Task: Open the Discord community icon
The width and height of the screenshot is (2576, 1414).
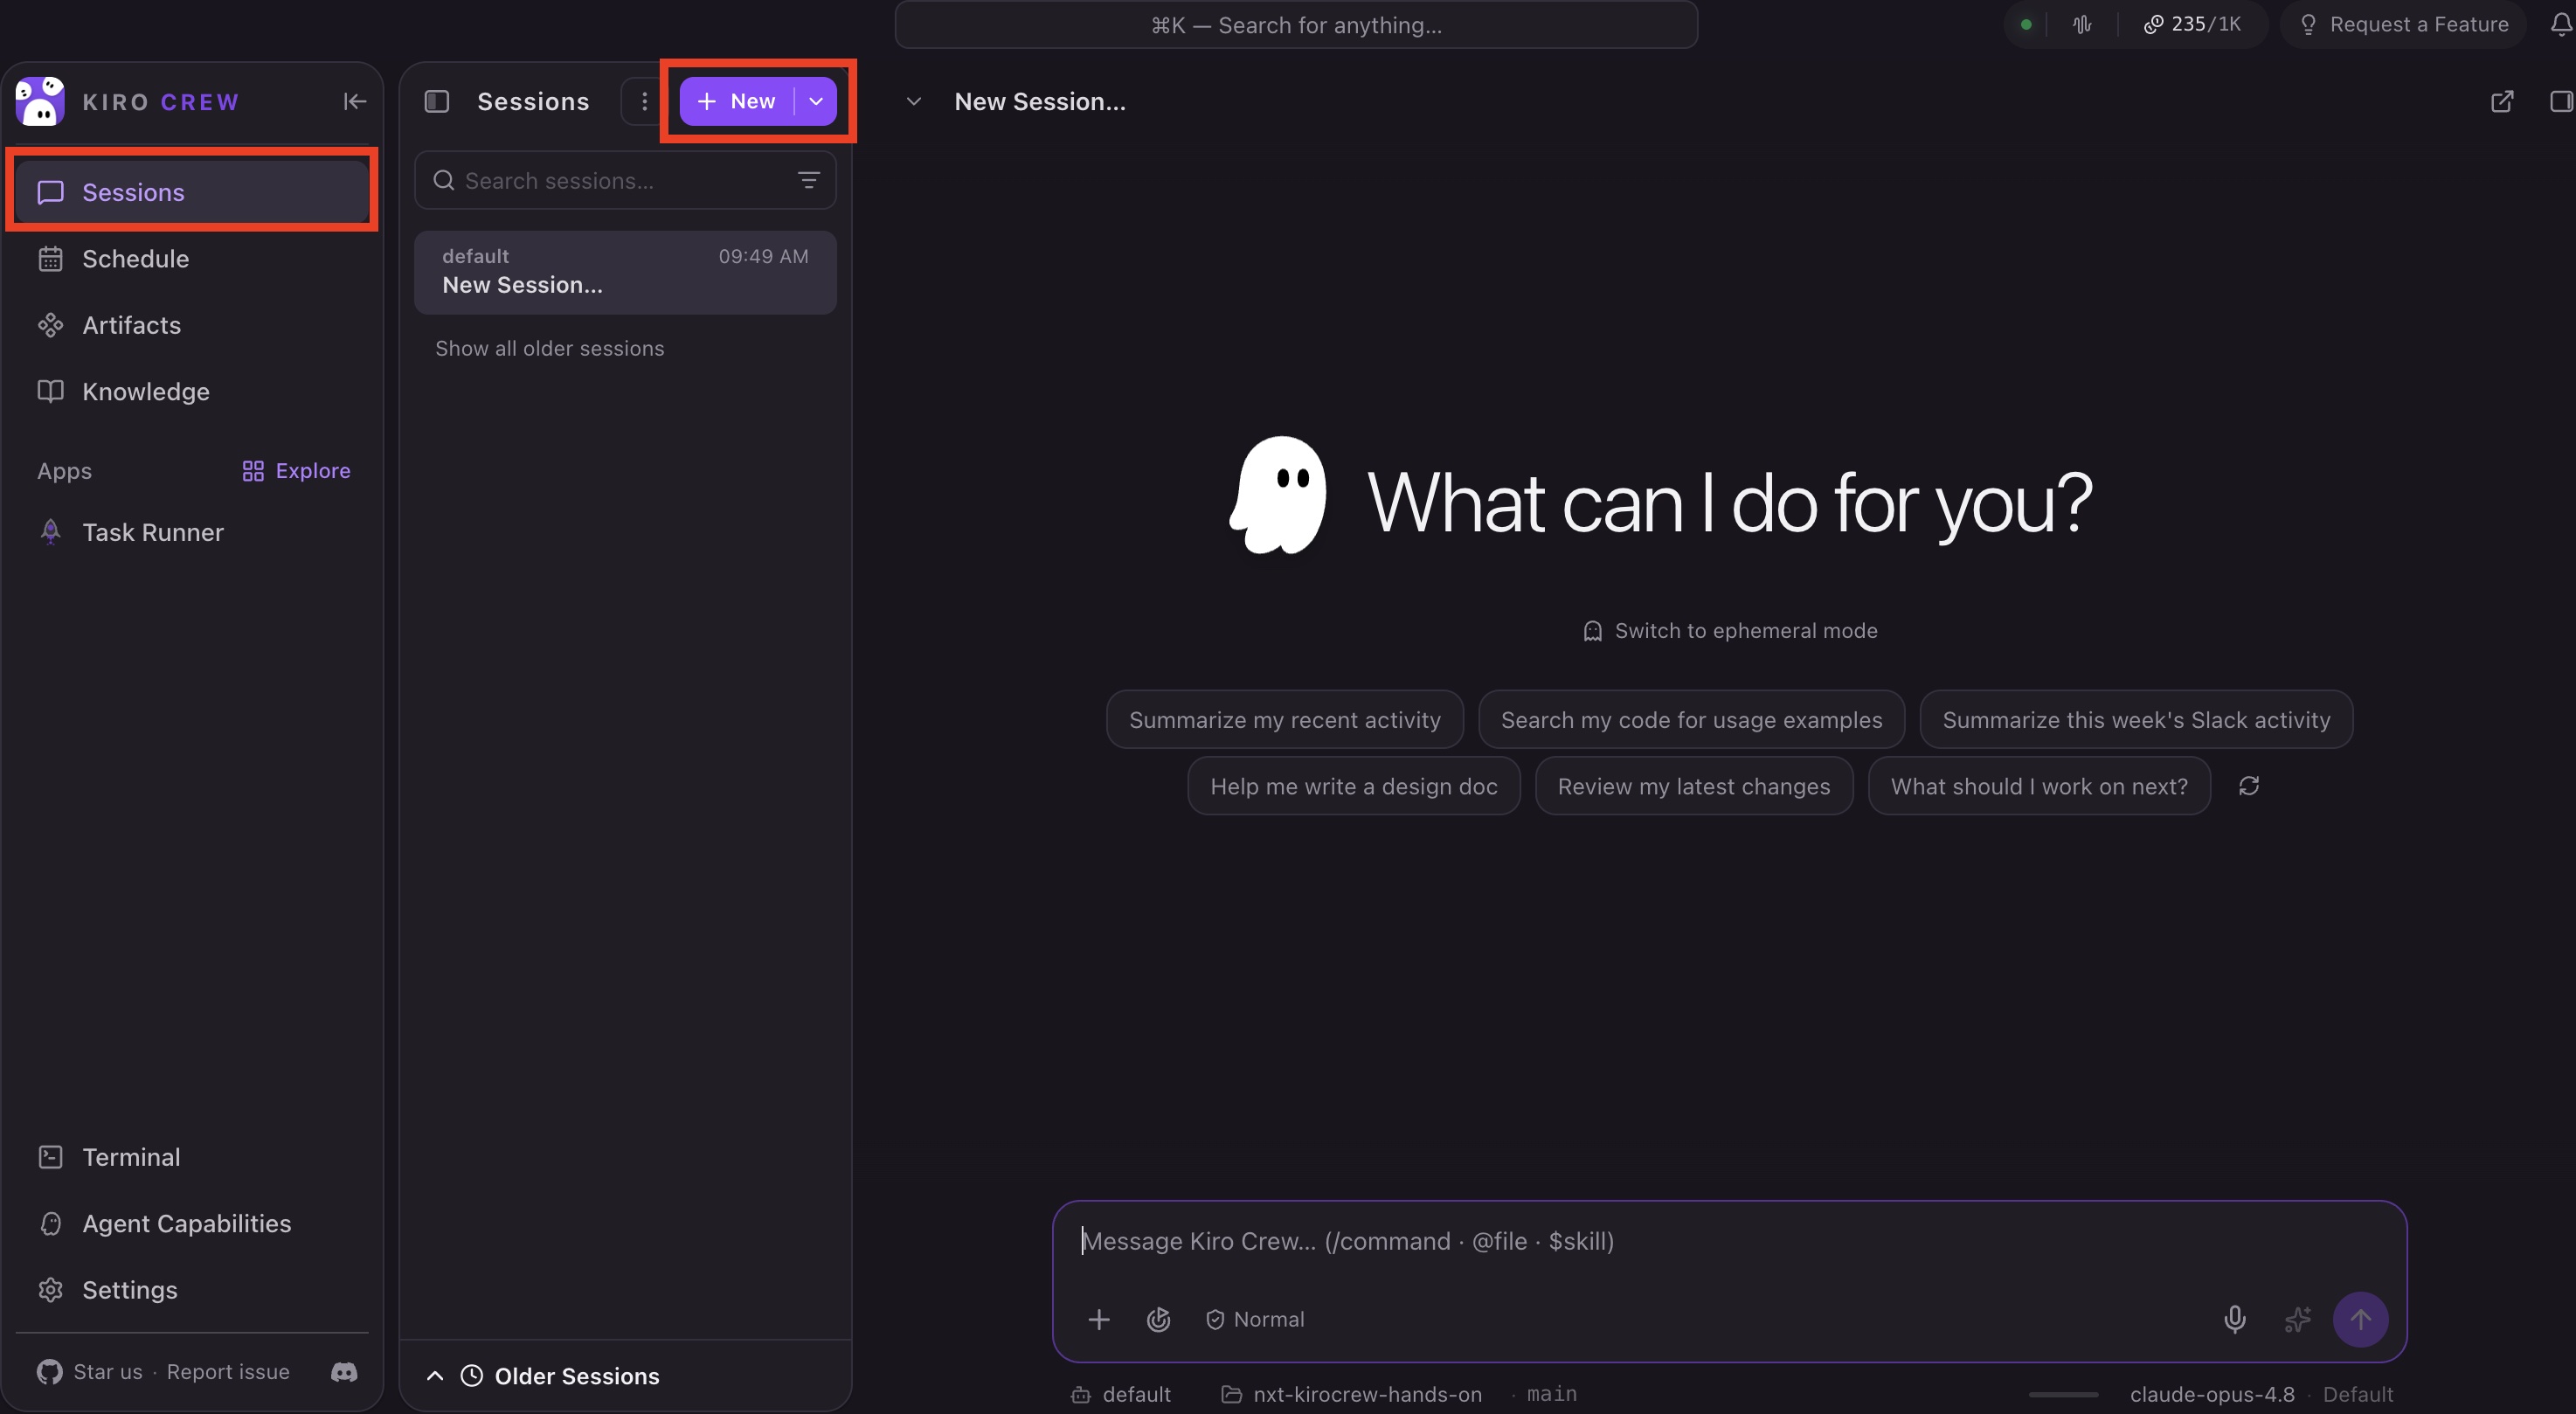Action: [344, 1372]
